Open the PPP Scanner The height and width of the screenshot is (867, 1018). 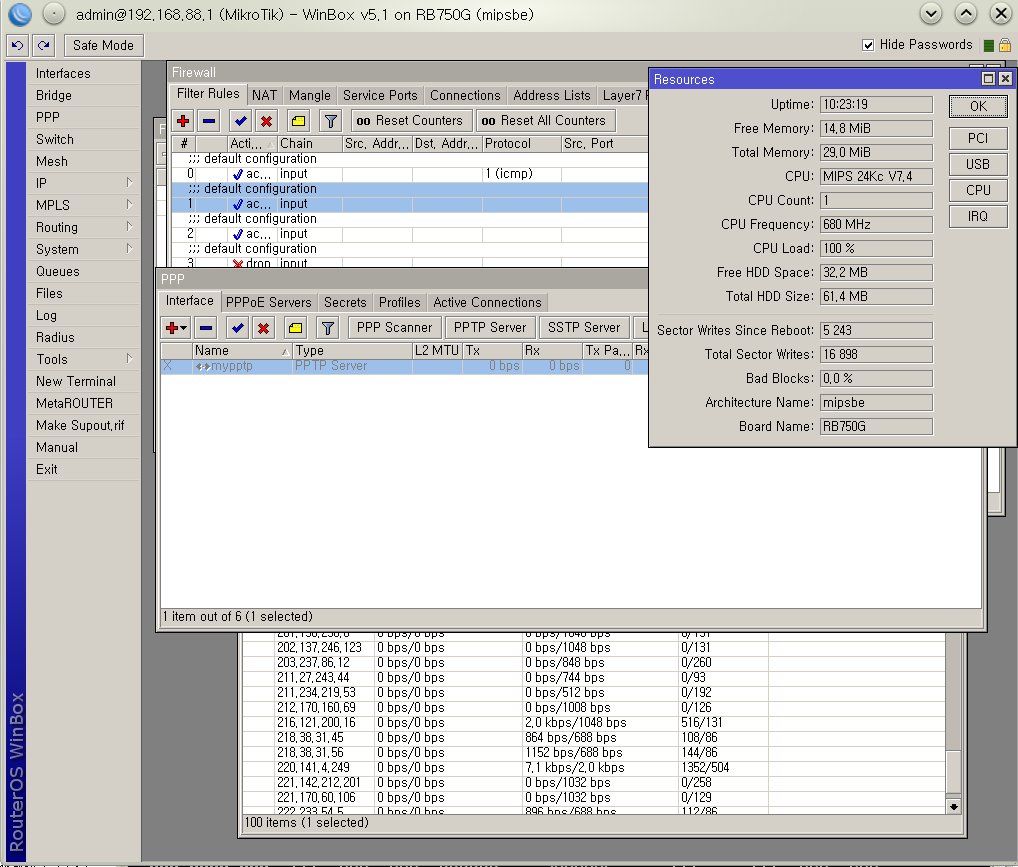click(395, 328)
